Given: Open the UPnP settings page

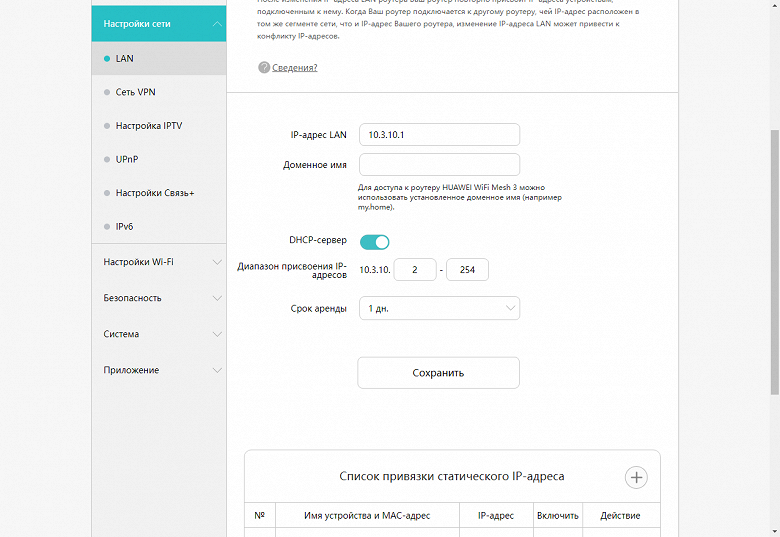Looking at the screenshot, I should (x=127, y=159).
